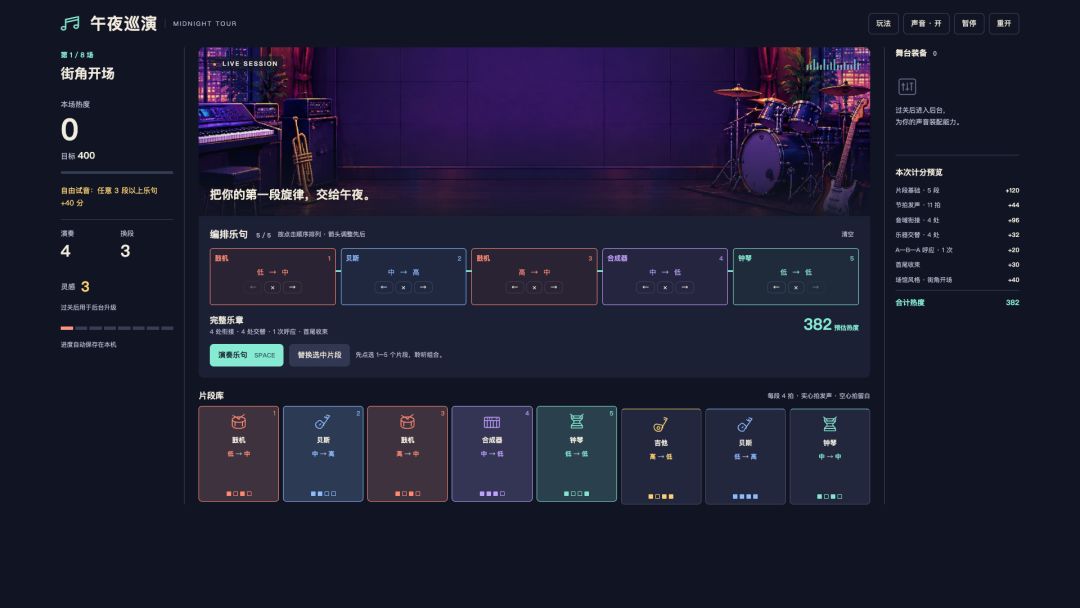Select the 钟琴 低→低 icon in 片段库
1080x608 pixels.
pyautogui.click(x=577, y=421)
